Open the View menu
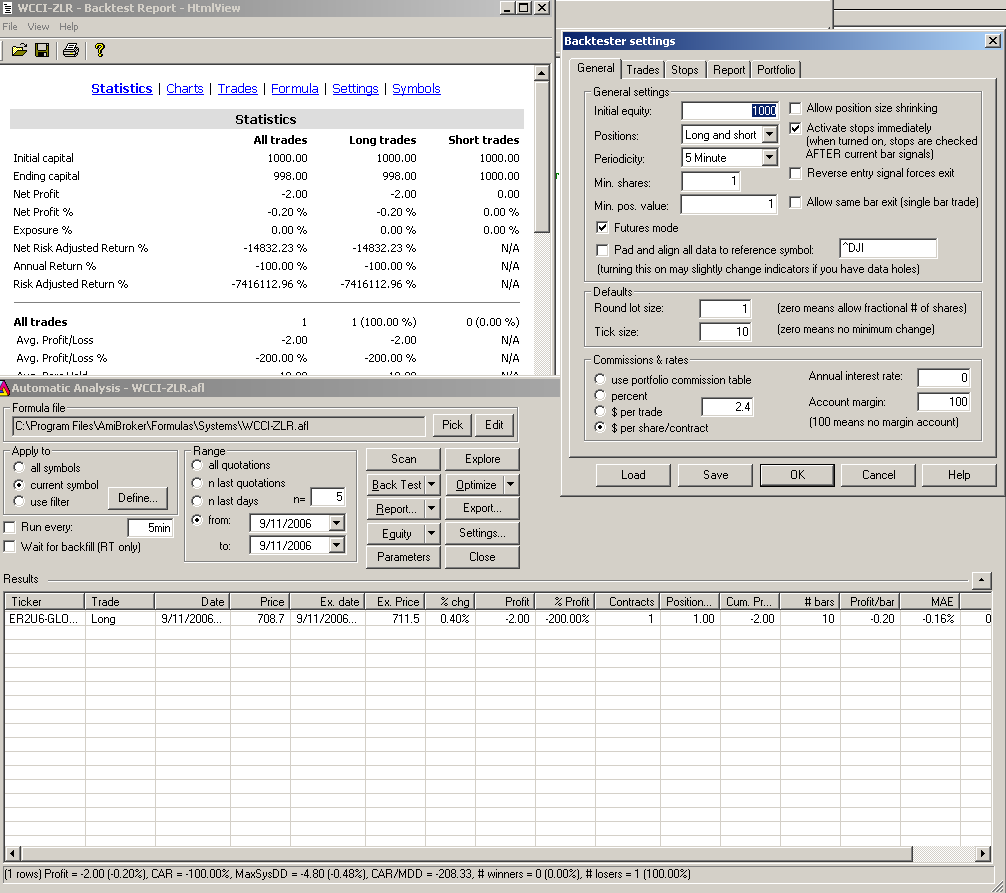This screenshot has height=893, width=1006. [38, 27]
